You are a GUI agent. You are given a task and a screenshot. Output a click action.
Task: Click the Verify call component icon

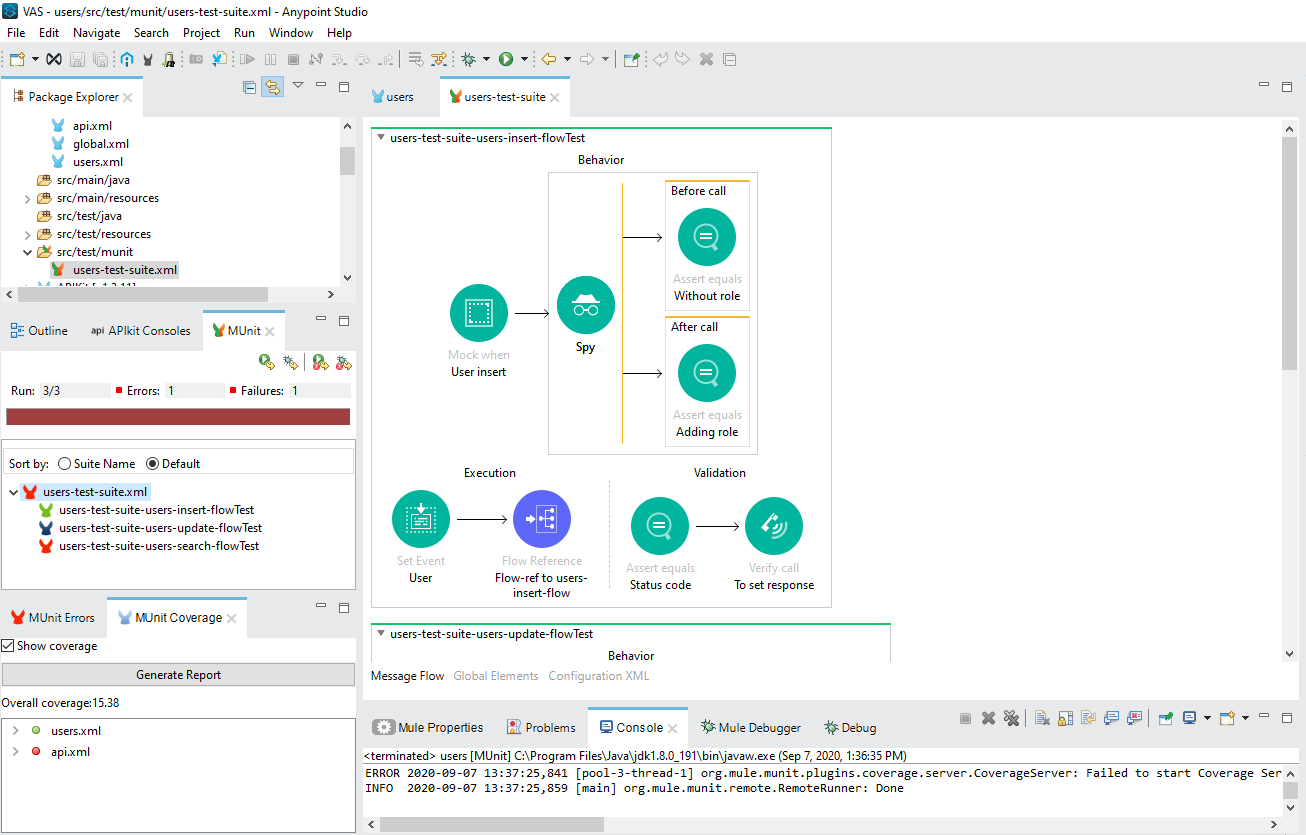point(773,526)
